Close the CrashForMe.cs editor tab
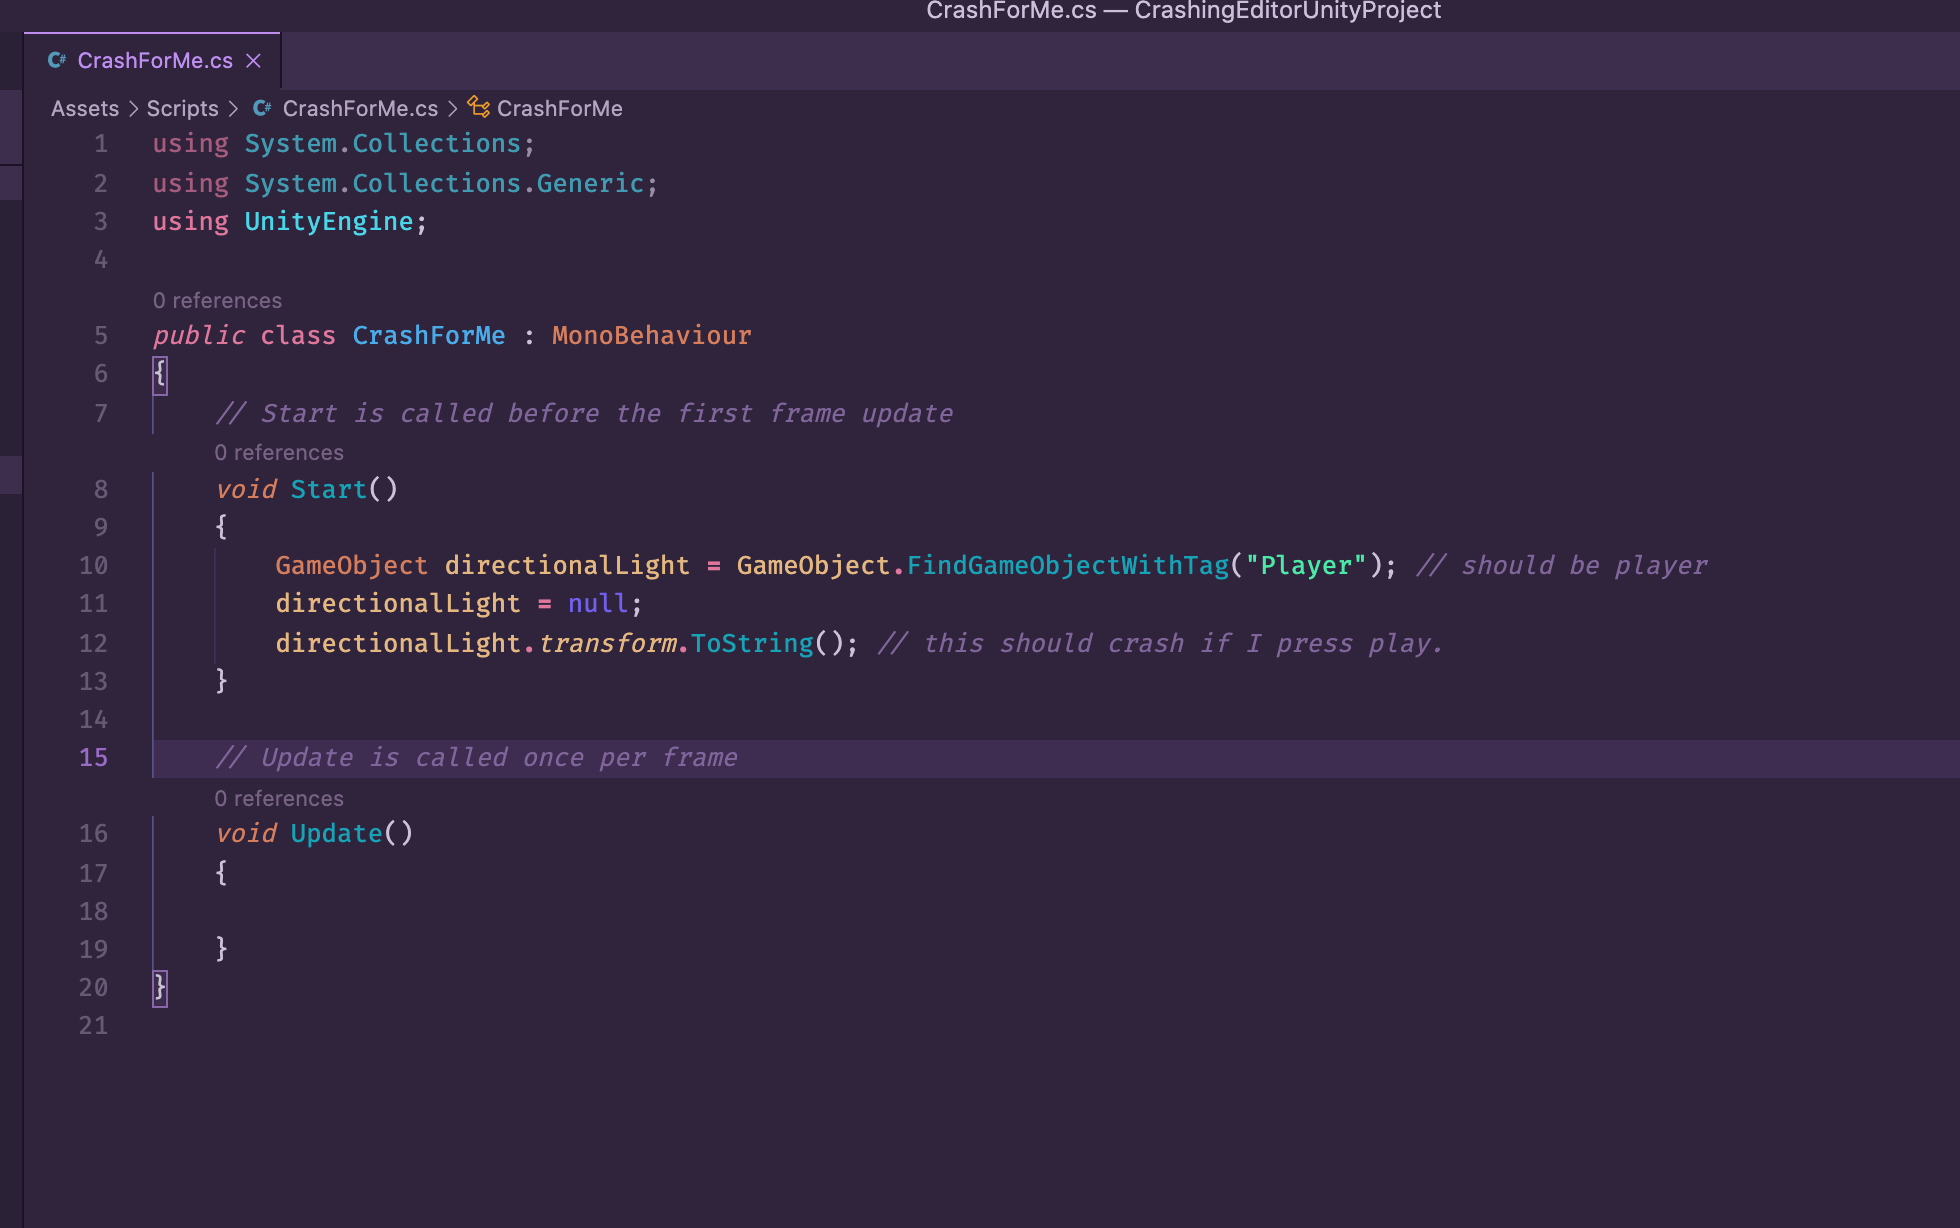 [254, 61]
